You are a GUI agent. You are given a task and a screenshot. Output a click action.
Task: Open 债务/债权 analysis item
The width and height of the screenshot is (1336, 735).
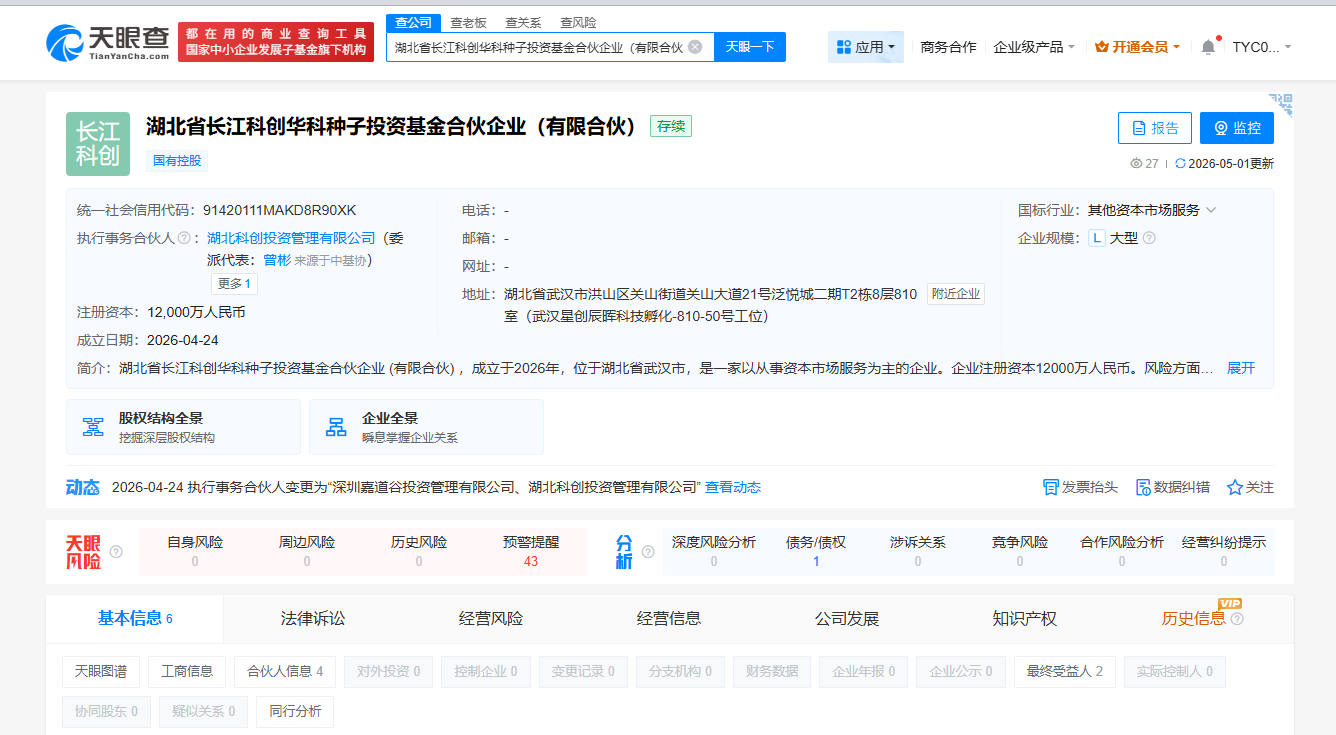tap(816, 551)
